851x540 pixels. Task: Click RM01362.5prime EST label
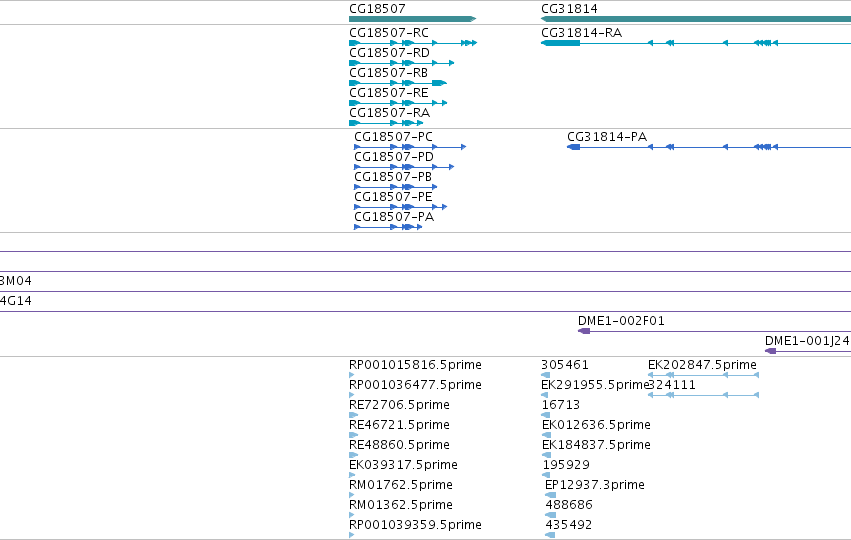pos(401,505)
